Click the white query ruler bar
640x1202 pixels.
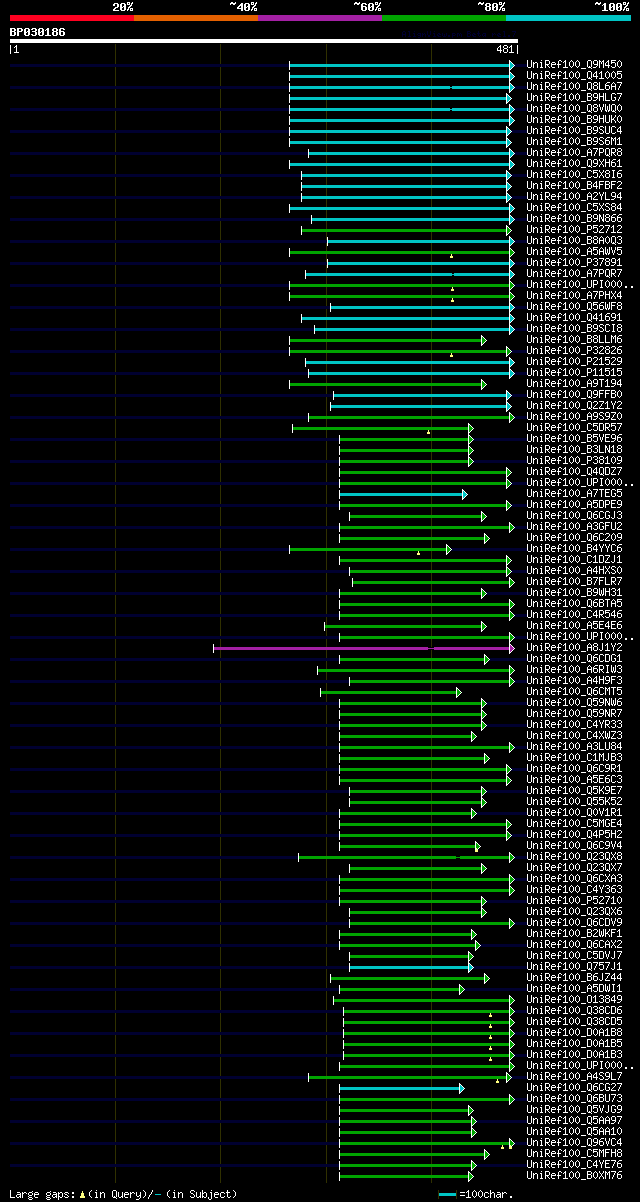pos(264,41)
